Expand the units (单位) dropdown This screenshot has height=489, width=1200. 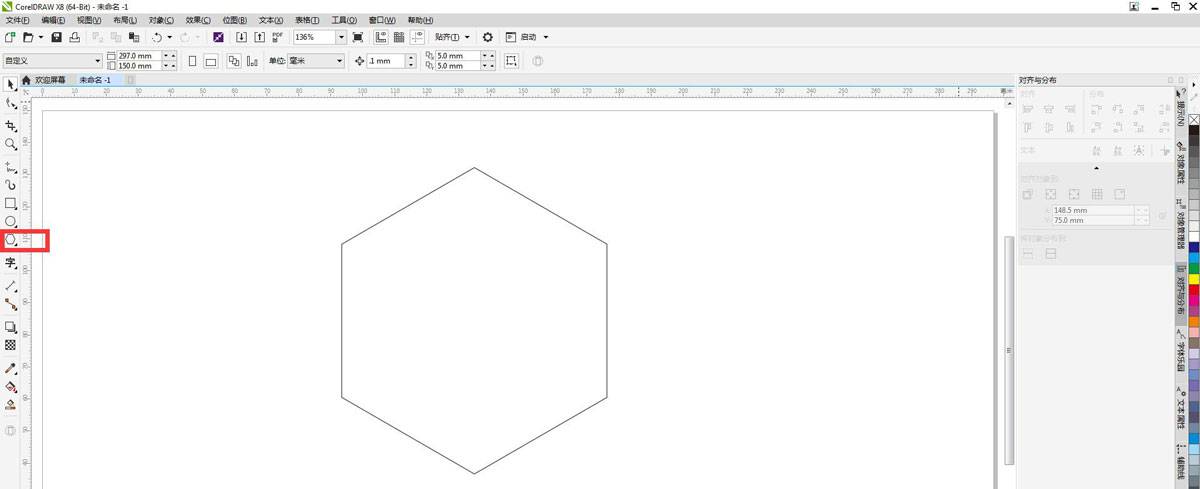coord(339,61)
